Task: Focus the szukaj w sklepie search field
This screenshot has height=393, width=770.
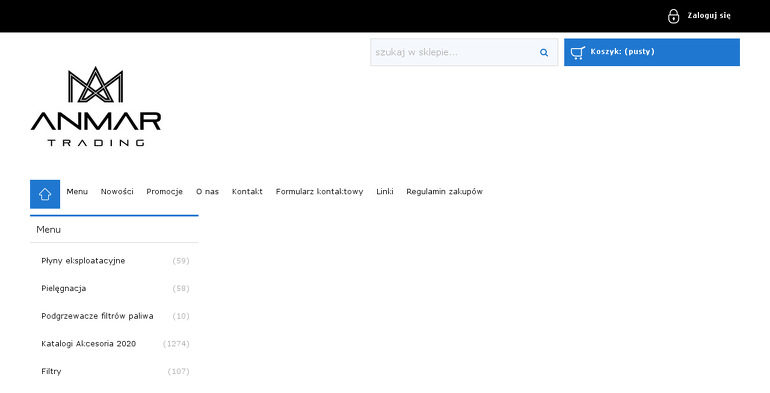Action: (x=464, y=52)
